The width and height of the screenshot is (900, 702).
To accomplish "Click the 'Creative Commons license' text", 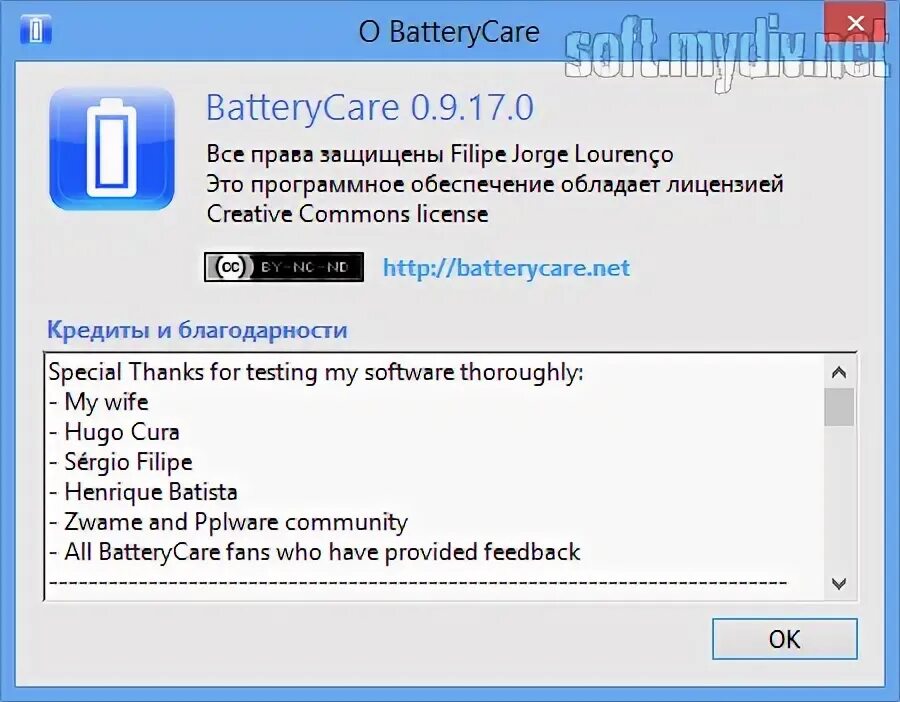I will (347, 214).
